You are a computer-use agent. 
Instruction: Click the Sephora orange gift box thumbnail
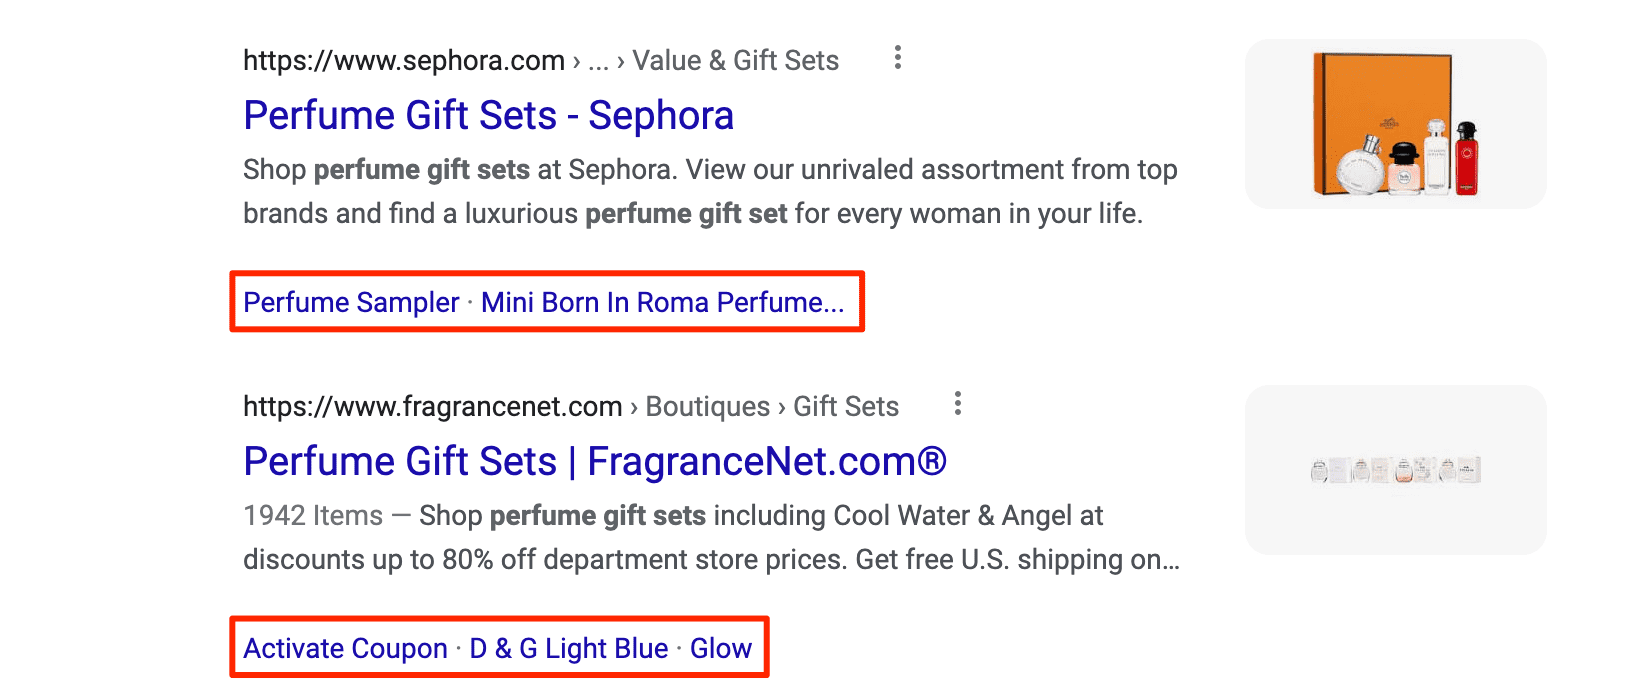tap(1396, 124)
